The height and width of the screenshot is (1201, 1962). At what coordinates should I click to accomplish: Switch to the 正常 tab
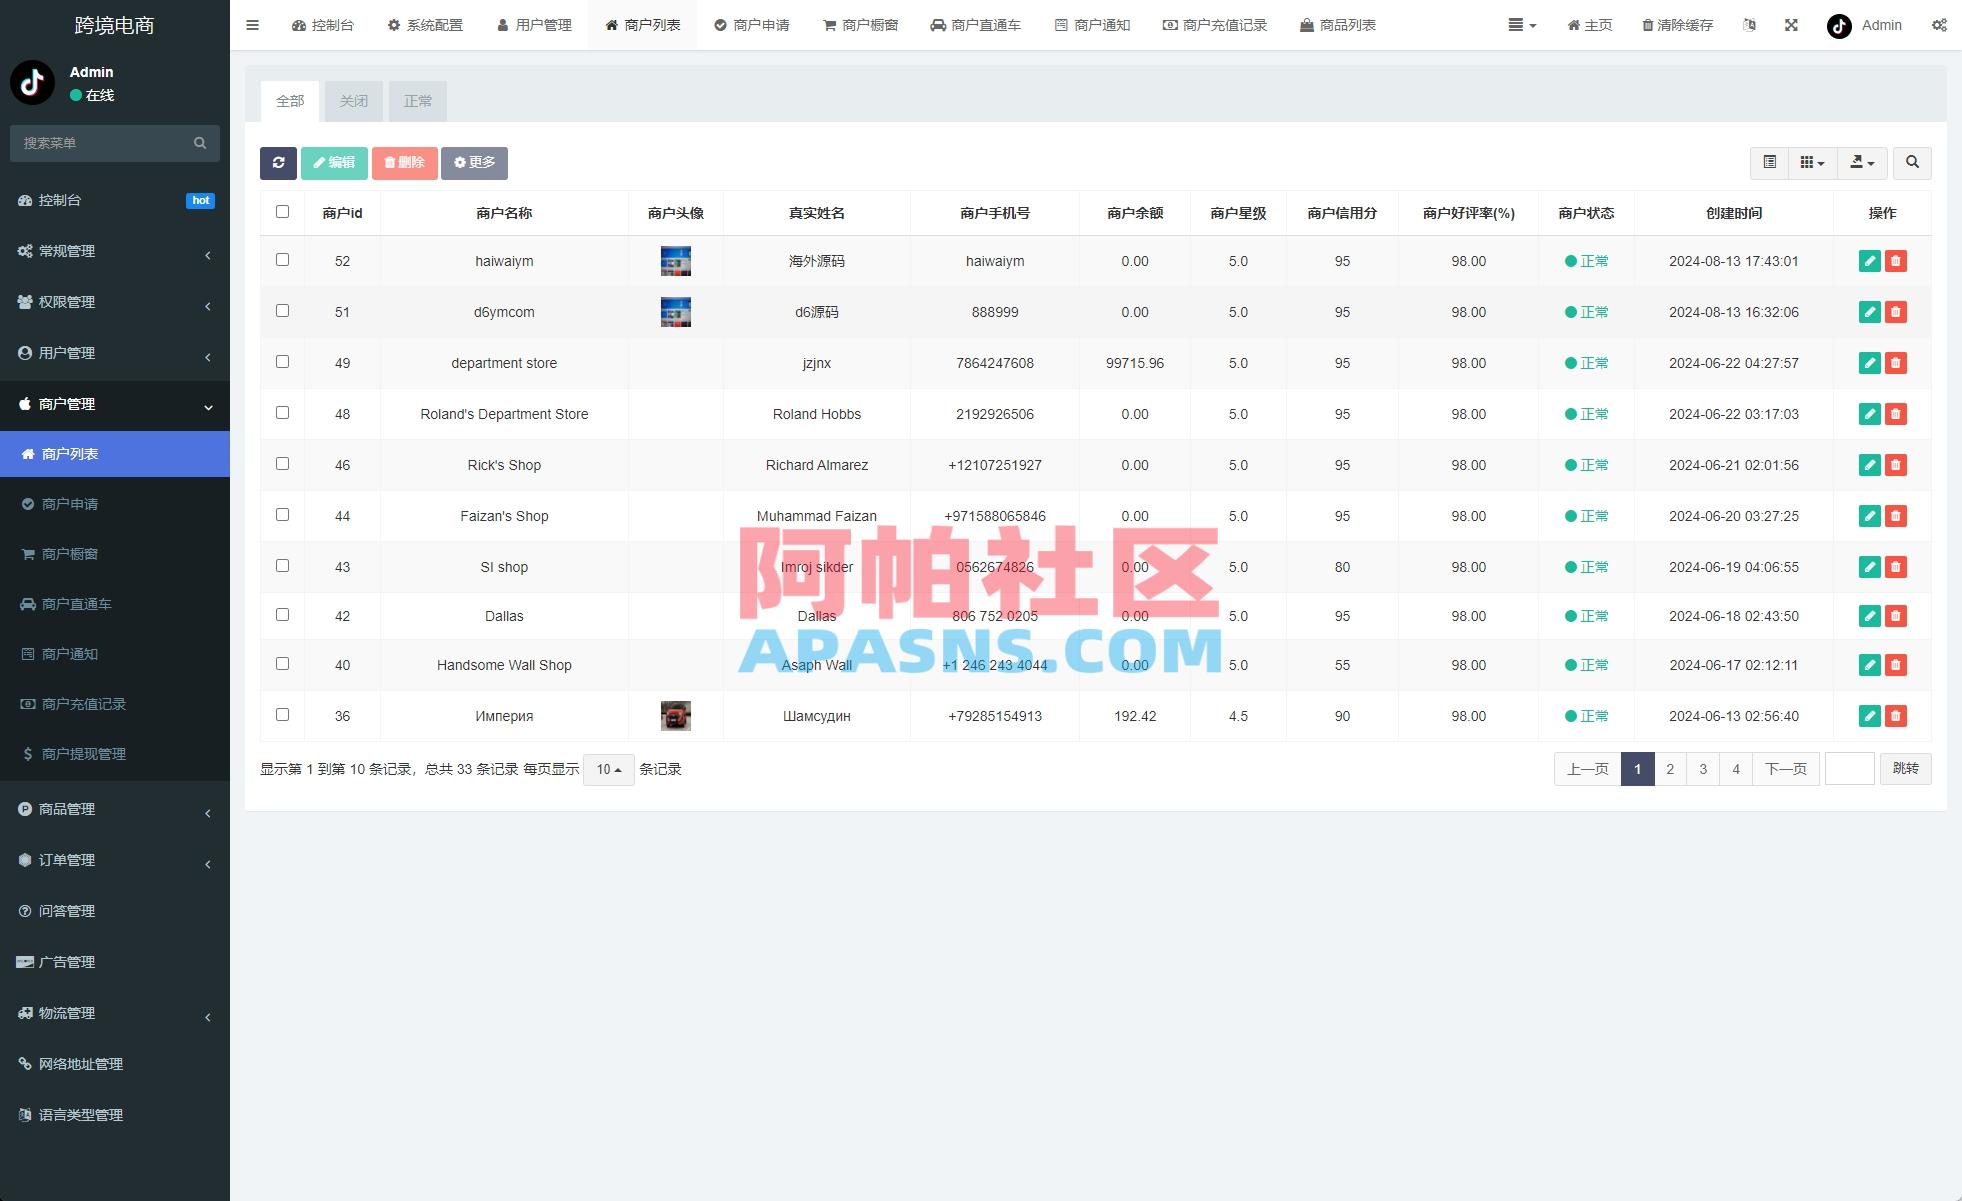click(418, 100)
